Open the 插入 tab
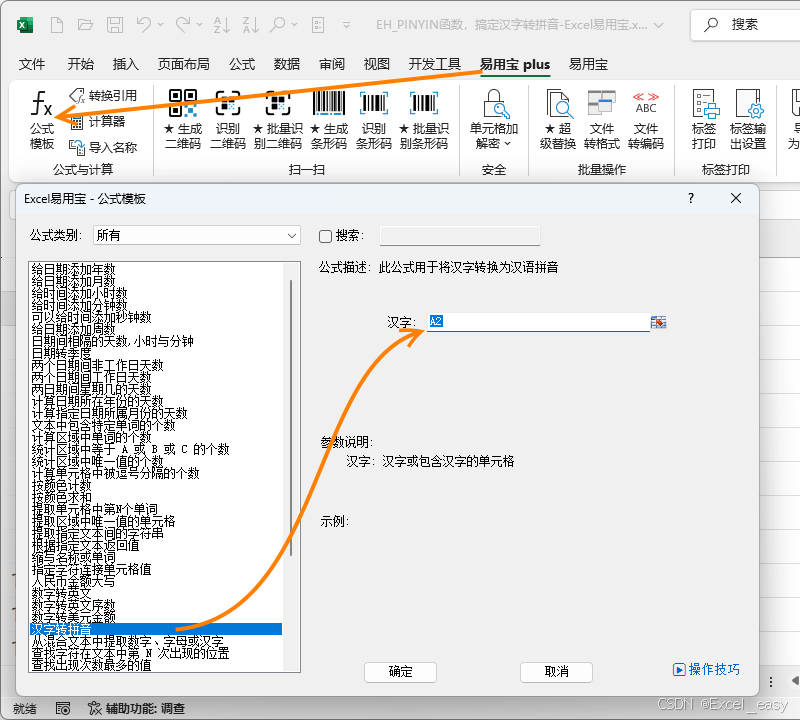This screenshot has height=720, width=800. pyautogui.click(x=126, y=64)
